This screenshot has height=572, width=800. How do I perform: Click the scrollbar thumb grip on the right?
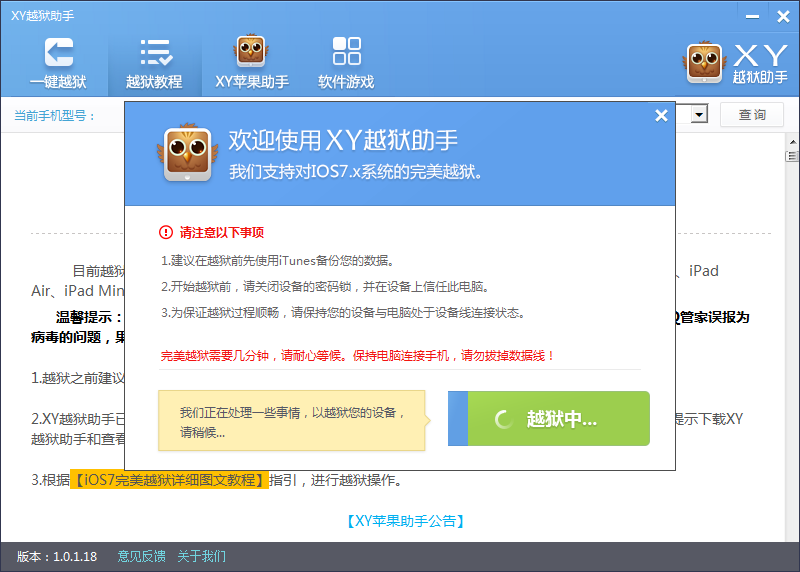pos(792,156)
